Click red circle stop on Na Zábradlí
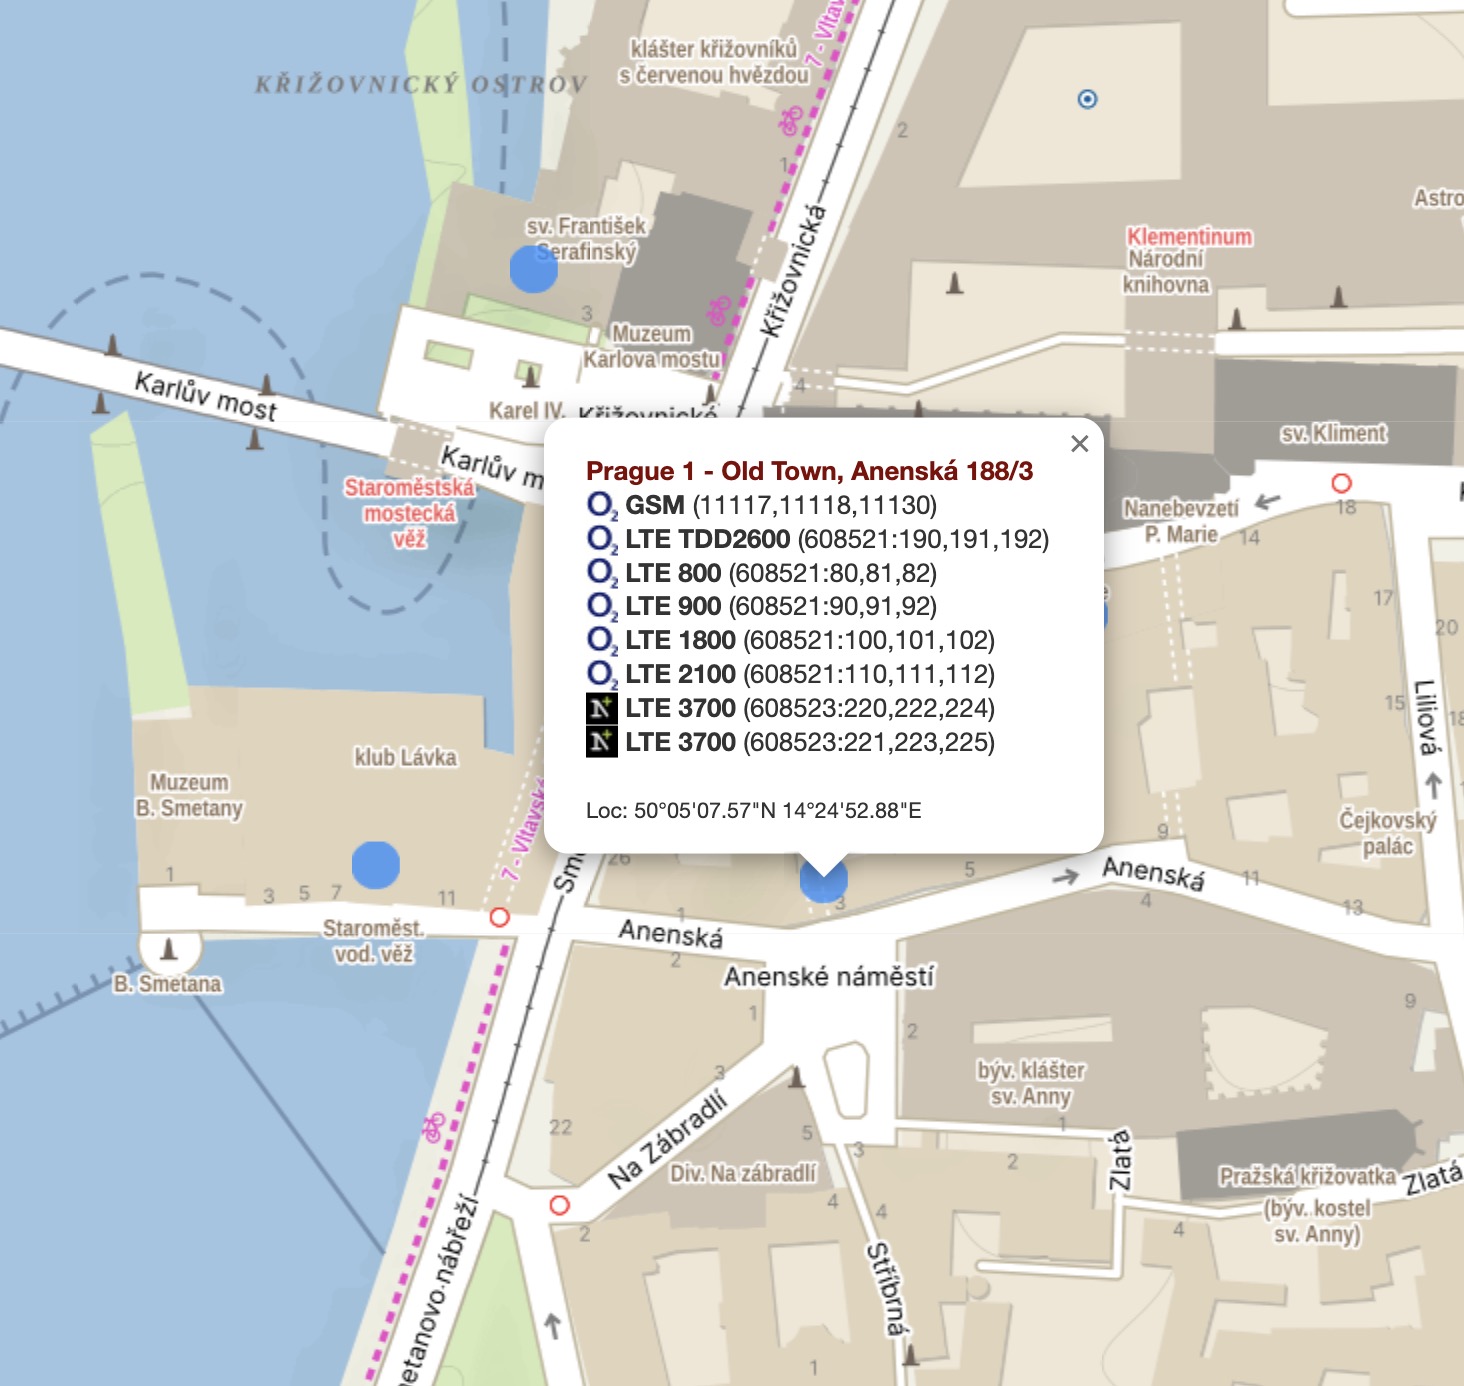This screenshot has height=1386, width=1464. pos(560,1205)
